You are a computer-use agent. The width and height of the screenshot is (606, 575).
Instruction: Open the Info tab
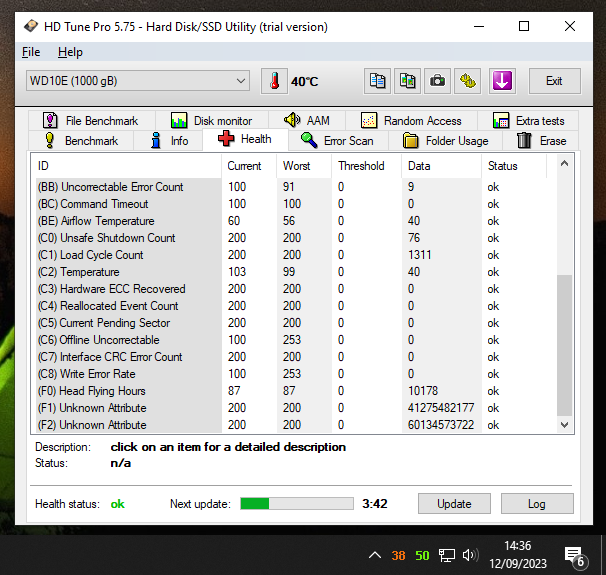168,141
